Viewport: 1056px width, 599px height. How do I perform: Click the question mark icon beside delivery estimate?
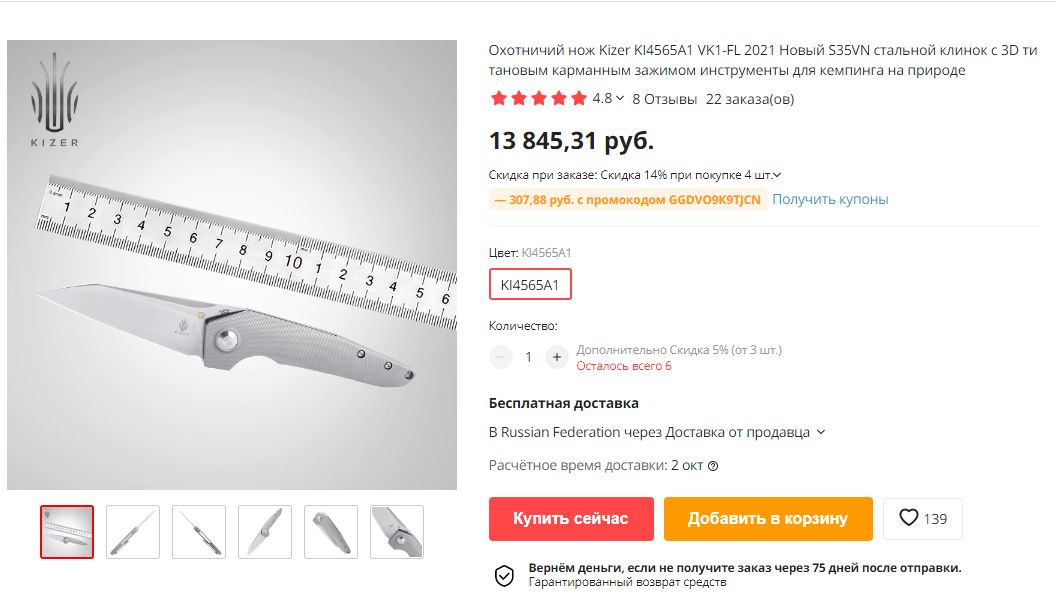(713, 466)
